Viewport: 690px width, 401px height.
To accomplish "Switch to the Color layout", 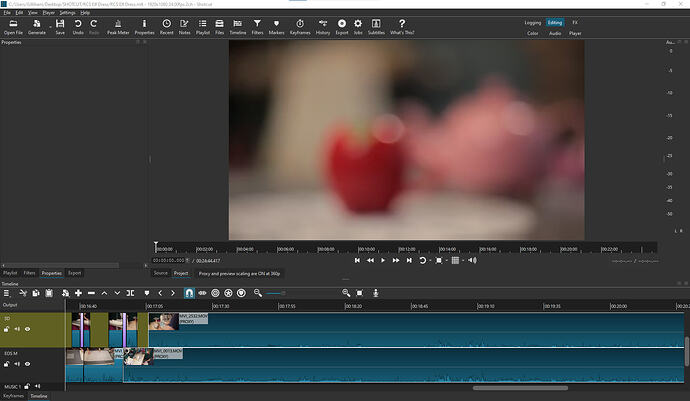I will point(532,33).
